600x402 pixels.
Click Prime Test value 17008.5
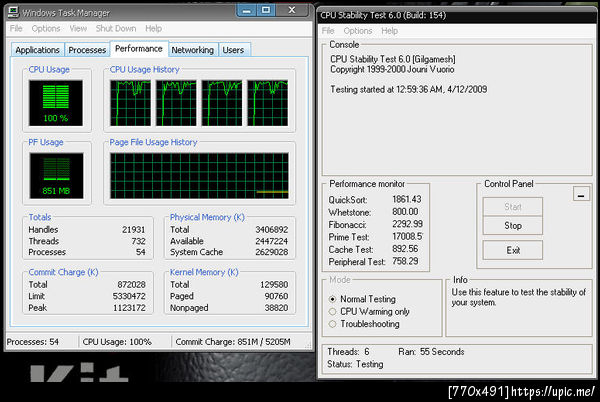[407, 237]
